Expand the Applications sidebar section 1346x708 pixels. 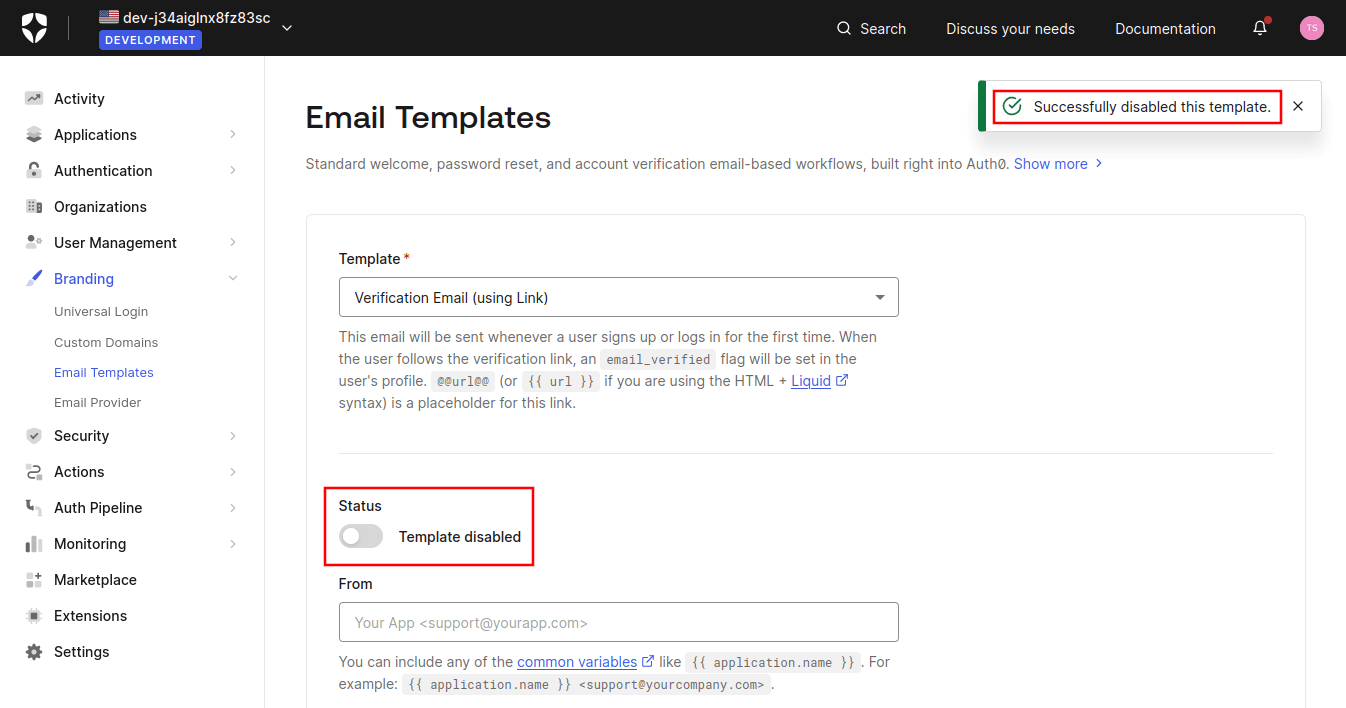point(232,134)
